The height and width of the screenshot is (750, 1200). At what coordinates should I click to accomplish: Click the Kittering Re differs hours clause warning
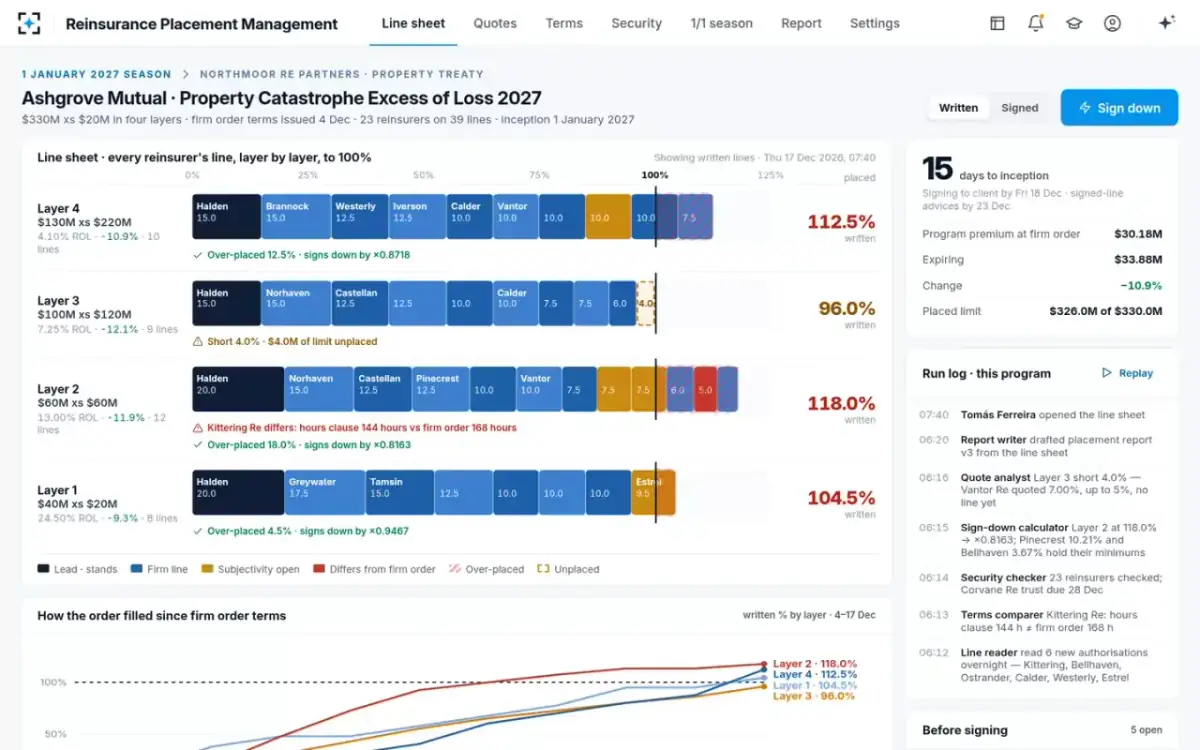[x=355, y=428]
